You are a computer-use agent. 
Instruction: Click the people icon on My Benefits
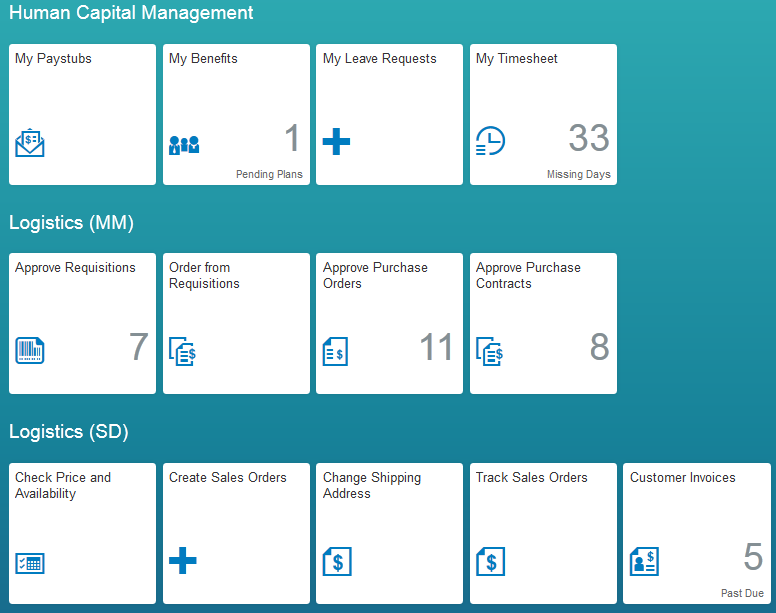tap(184, 144)
